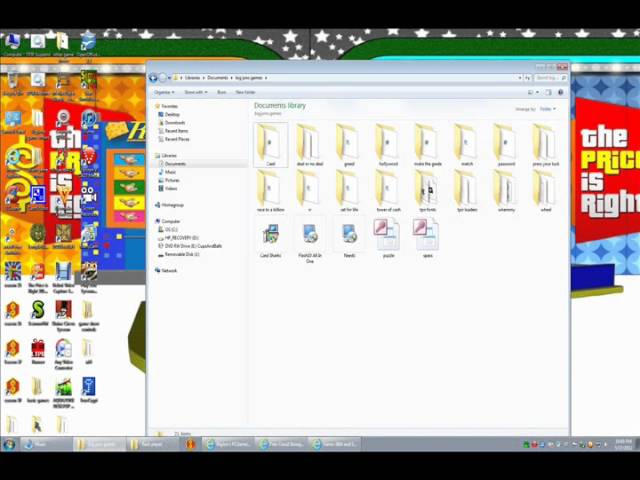This screenshot has height=480, width=640.
Task: Open the tower of cash folder
Action: (x=388, y=191)
